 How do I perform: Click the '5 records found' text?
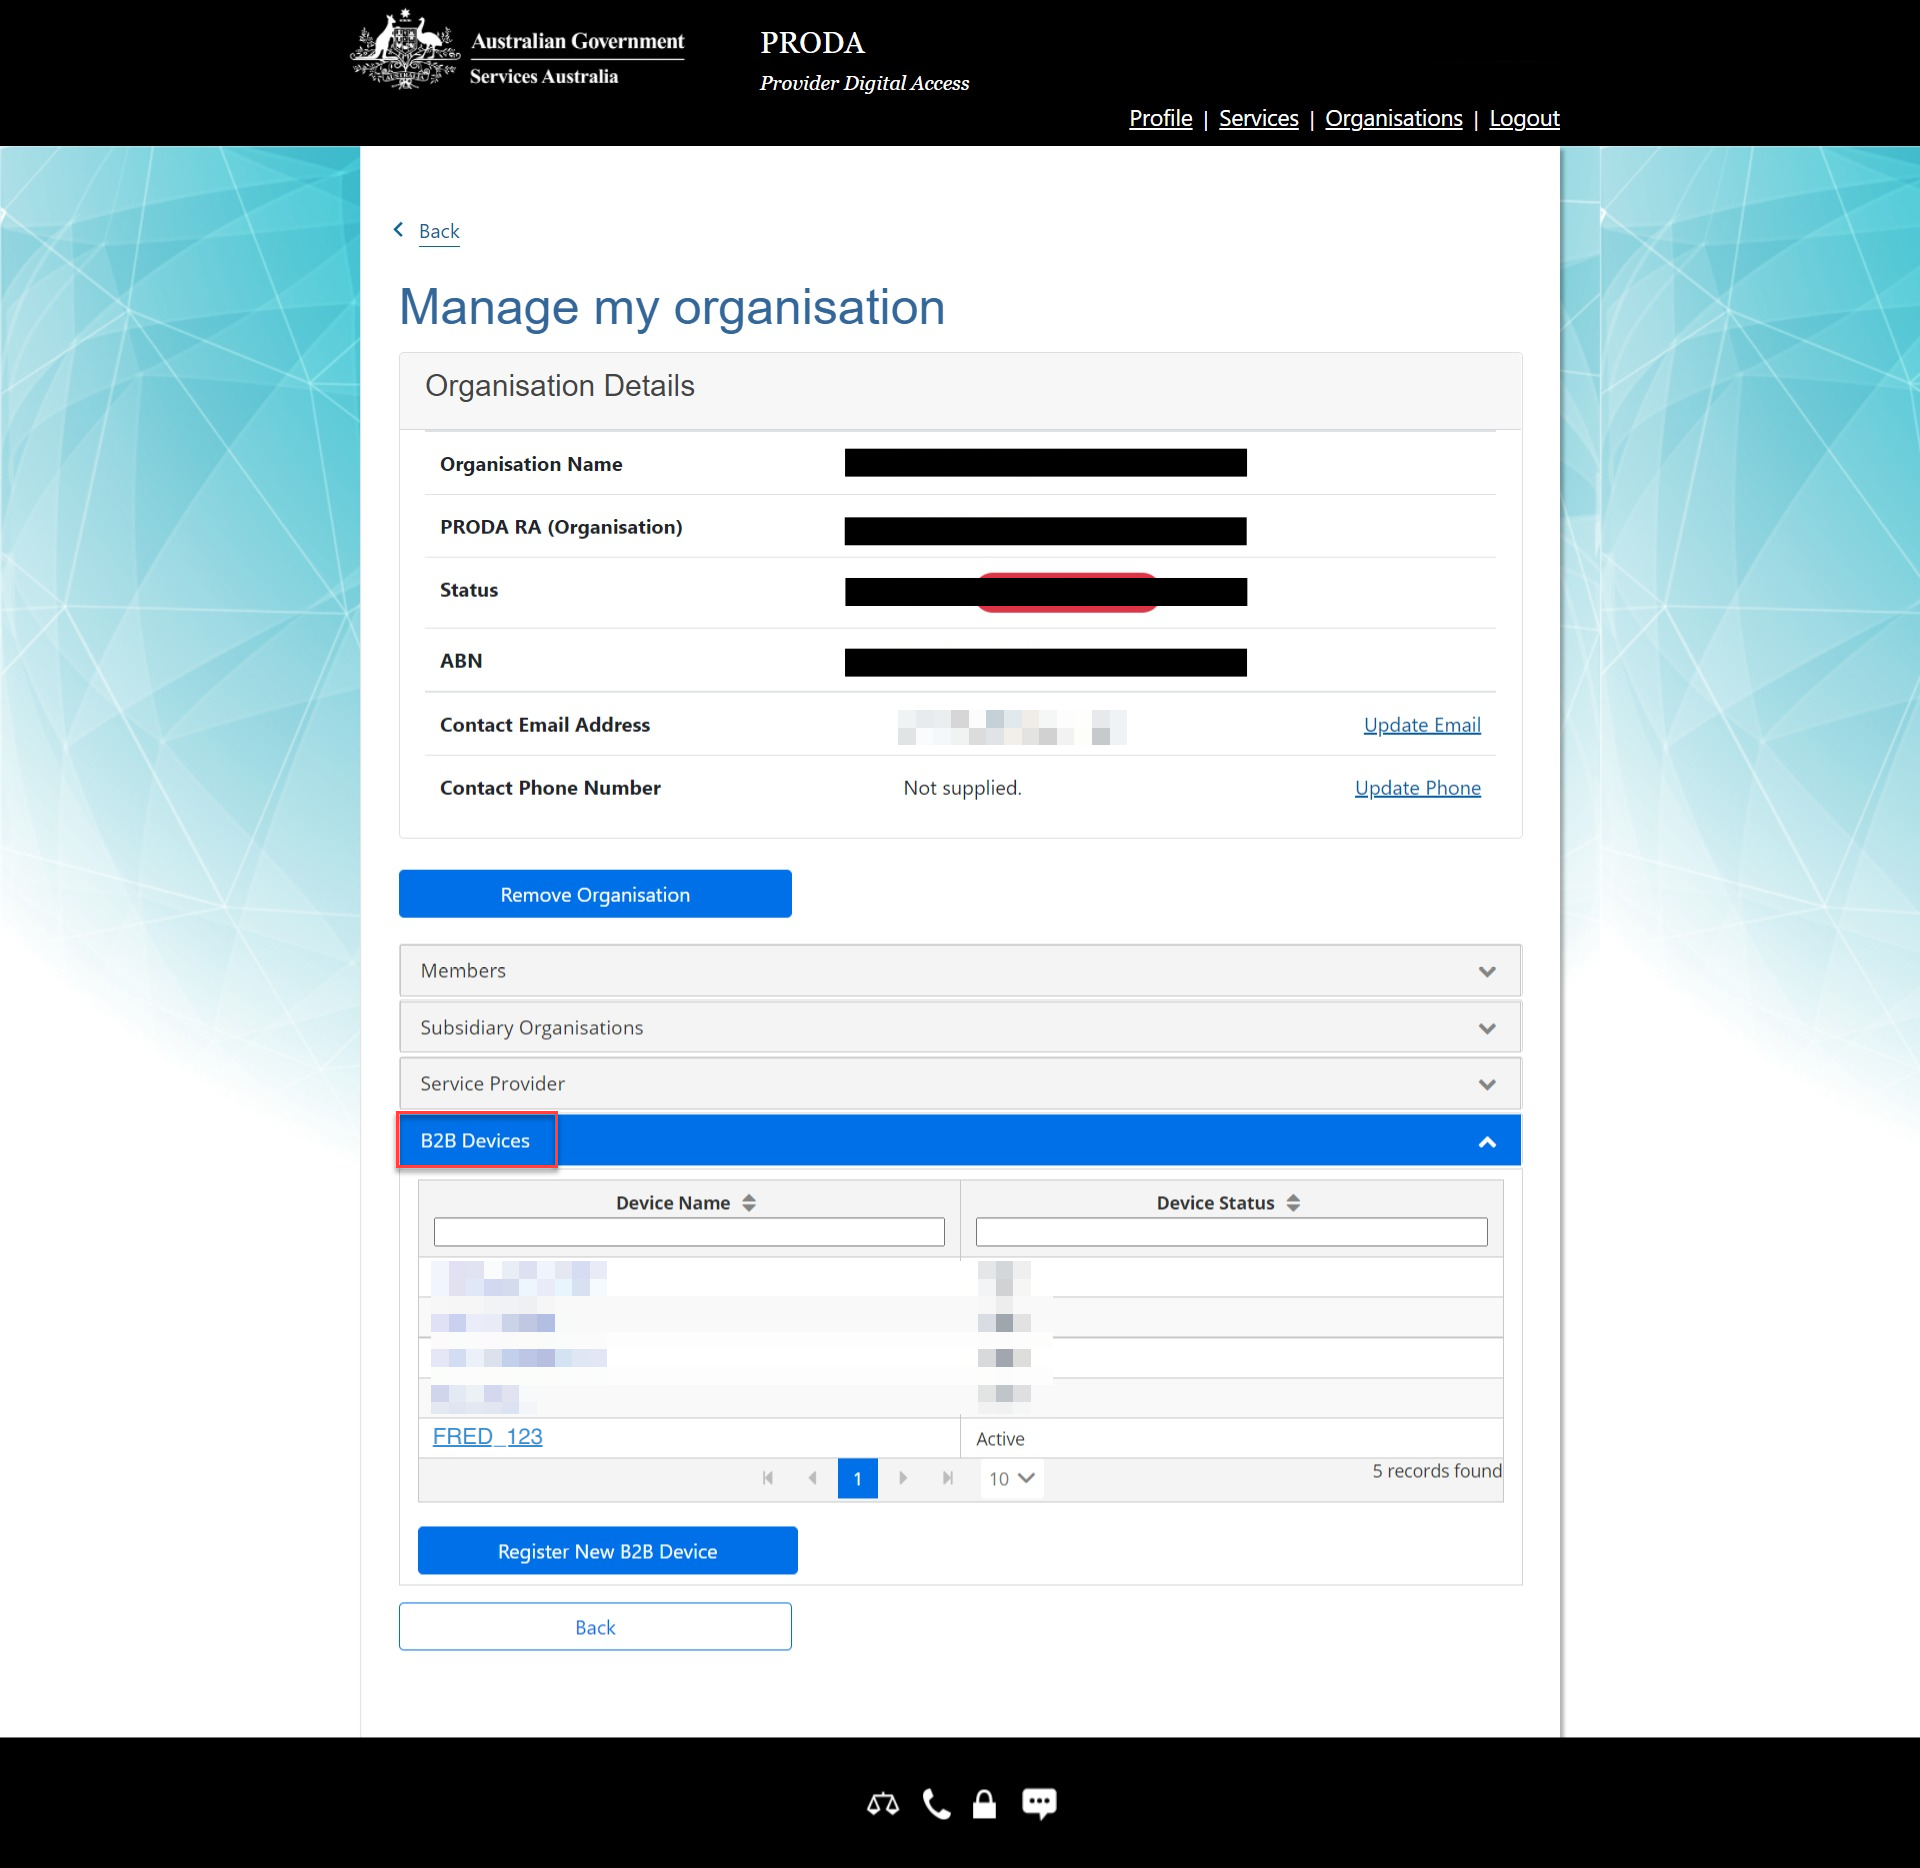(1437, 1471)
